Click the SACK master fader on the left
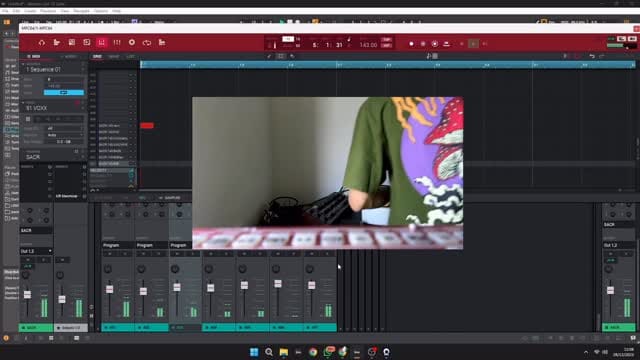 27,295
